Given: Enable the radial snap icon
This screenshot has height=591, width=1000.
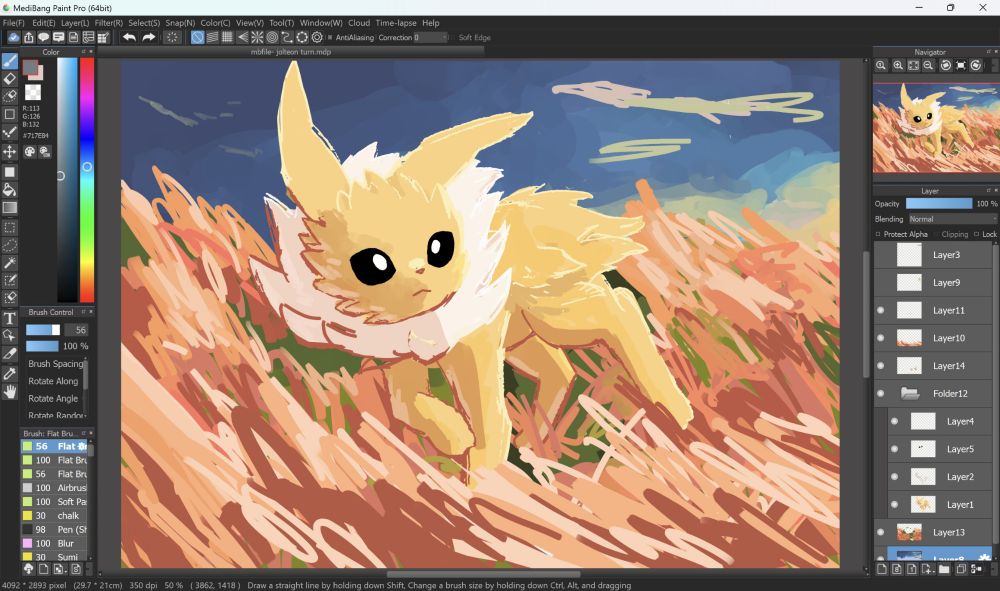Looking at the screenshot, I should [x=257, y=37].
